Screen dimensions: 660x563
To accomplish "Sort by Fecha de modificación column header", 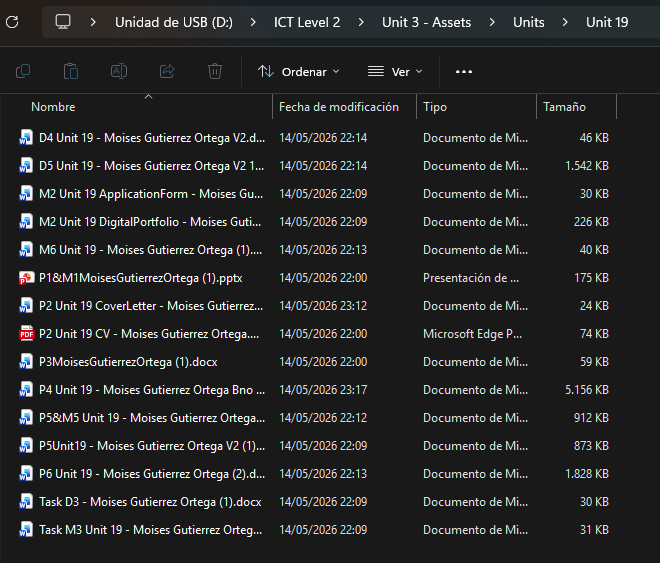I will click(339, 107).
